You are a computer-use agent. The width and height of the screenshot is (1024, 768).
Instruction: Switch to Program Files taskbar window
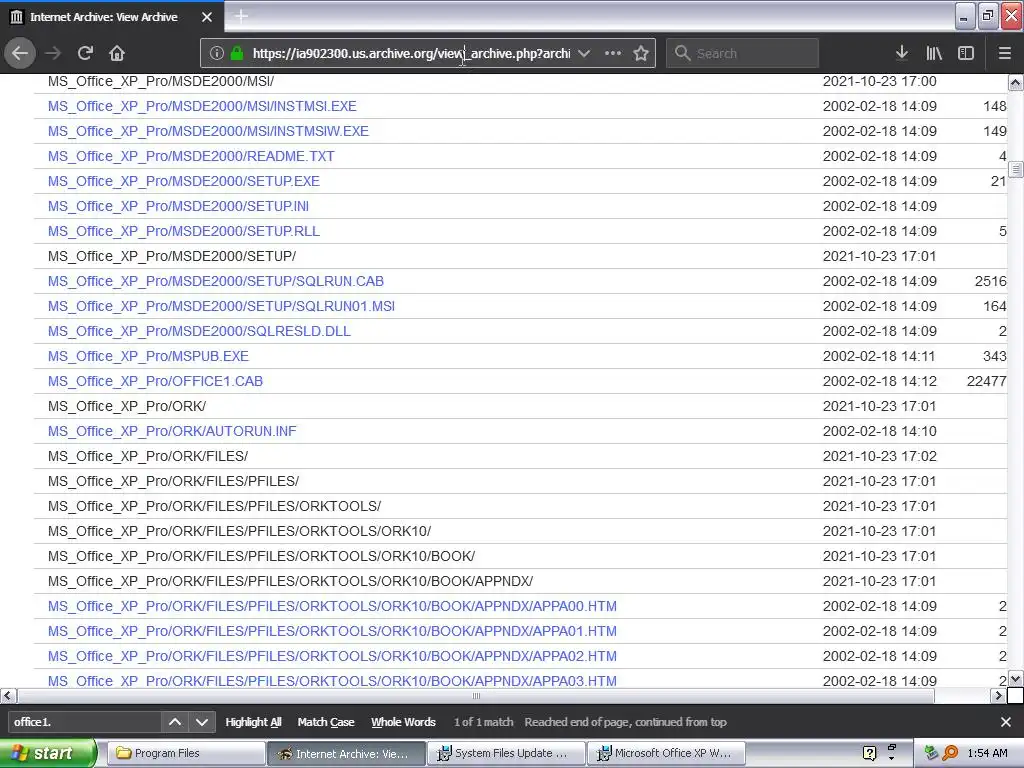pyautogui.click(x=185, y=753)
